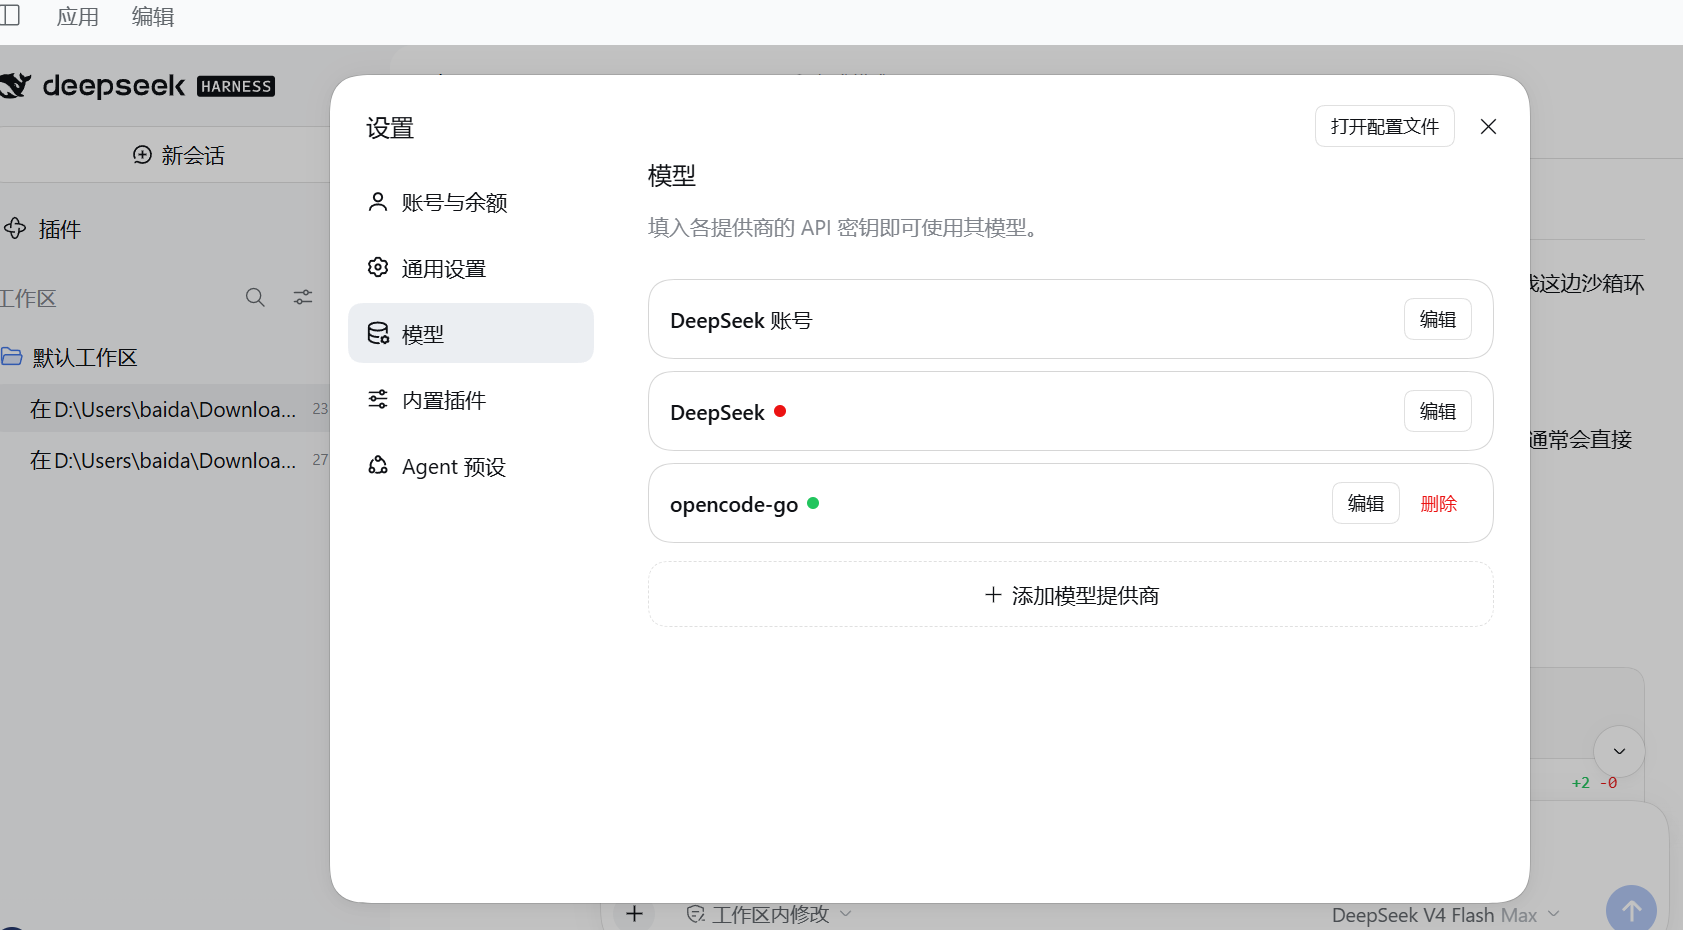Edit the opencode-go provider
Viewport: 1683px width, 930px height.
pos(1365,504)
